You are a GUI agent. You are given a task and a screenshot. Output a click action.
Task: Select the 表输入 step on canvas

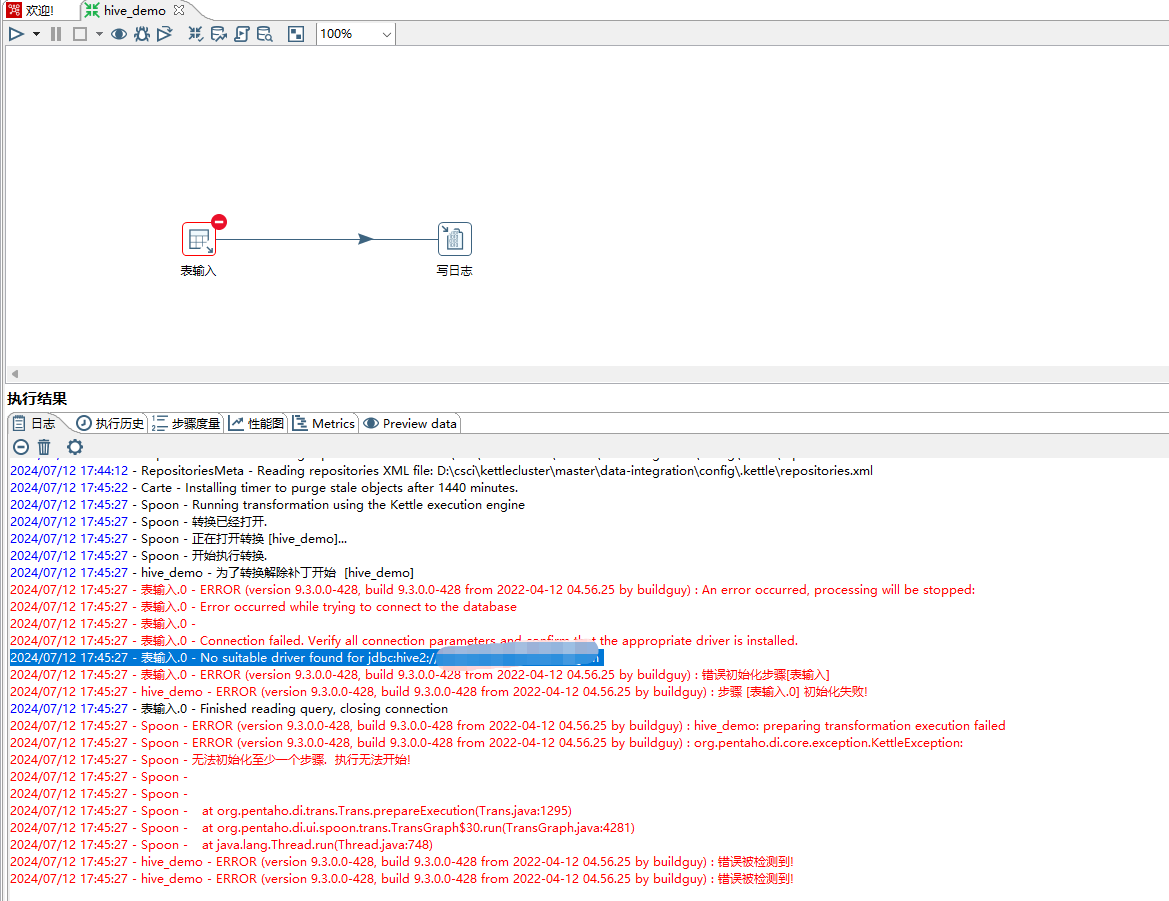(198, 240)
